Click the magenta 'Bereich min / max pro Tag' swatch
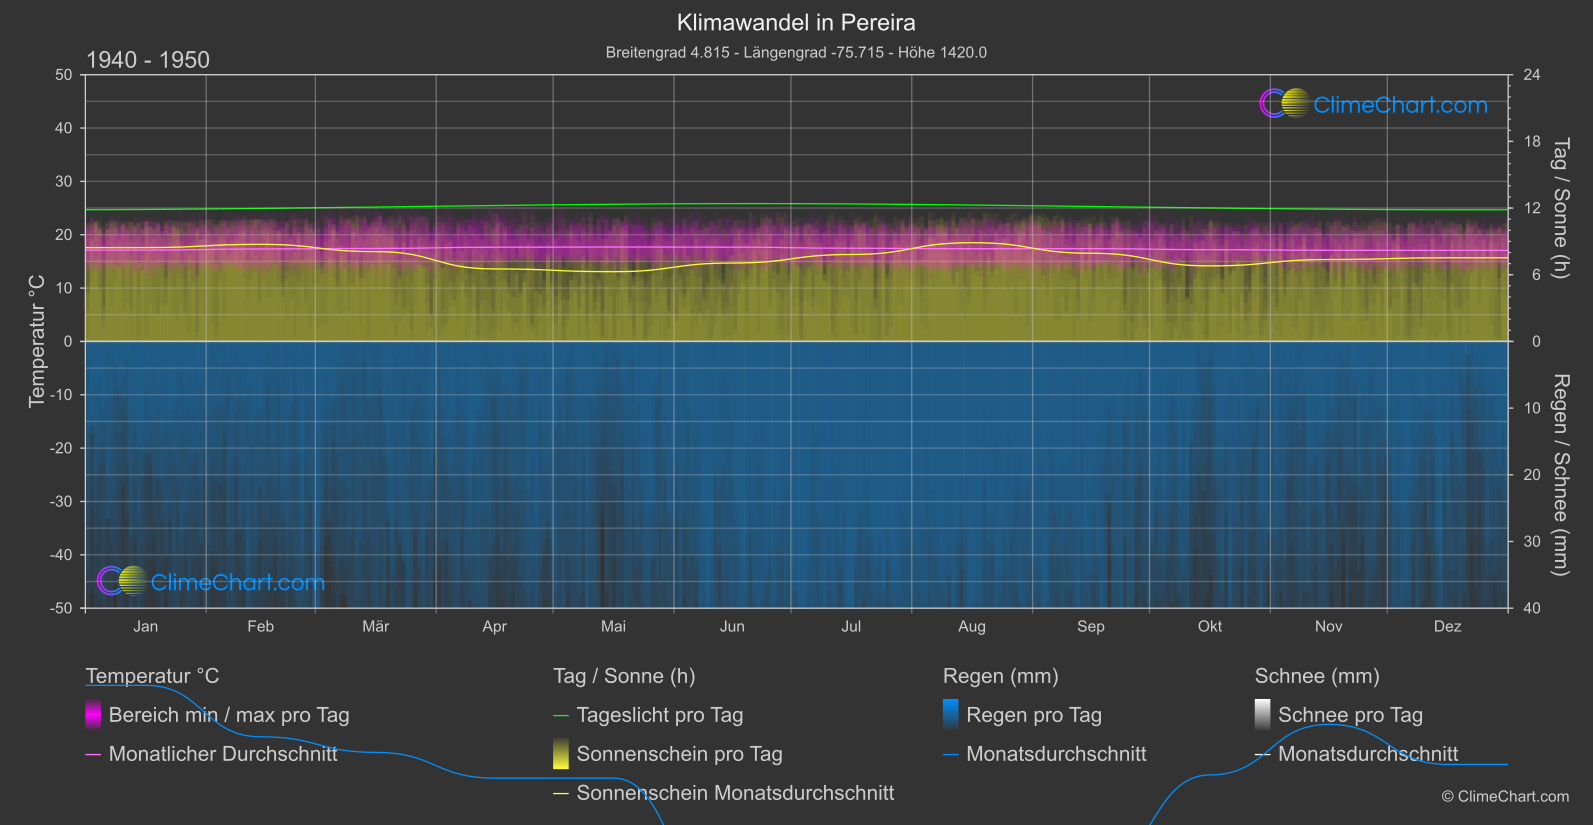The image size is (1593, 825). [93, 715]
